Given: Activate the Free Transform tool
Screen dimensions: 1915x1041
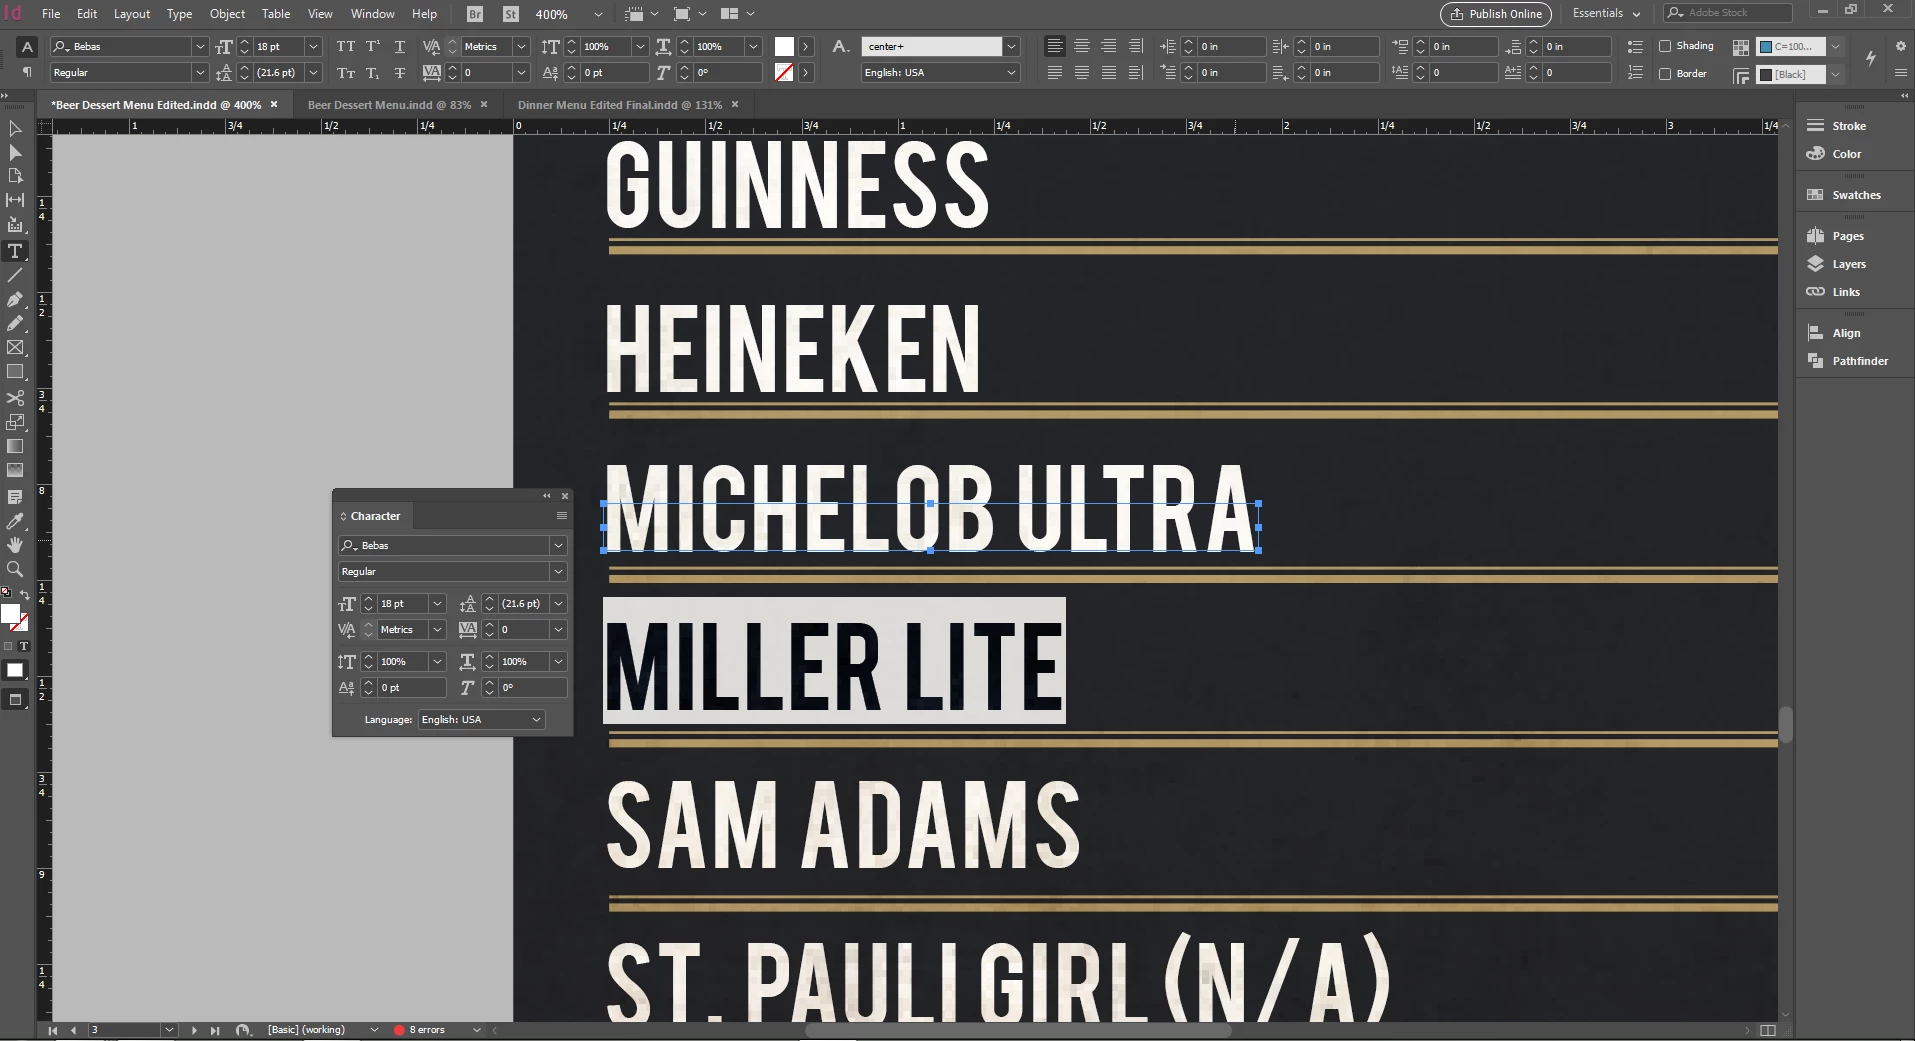Looking at the screenshot, I should coord(15,422).
